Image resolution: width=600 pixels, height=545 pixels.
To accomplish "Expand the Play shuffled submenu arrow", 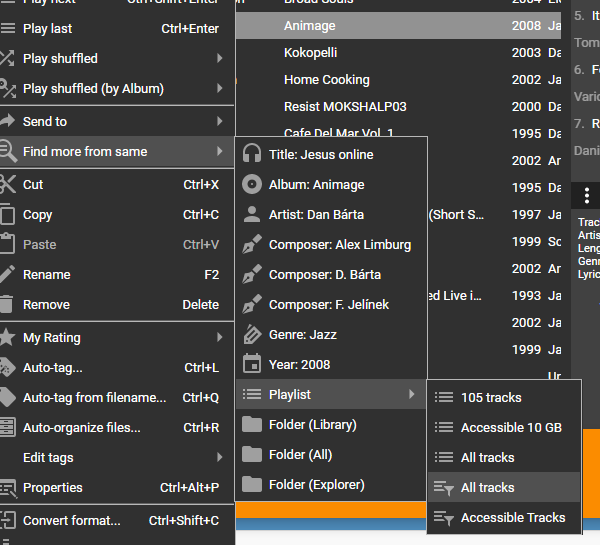I will click(220, 58).
